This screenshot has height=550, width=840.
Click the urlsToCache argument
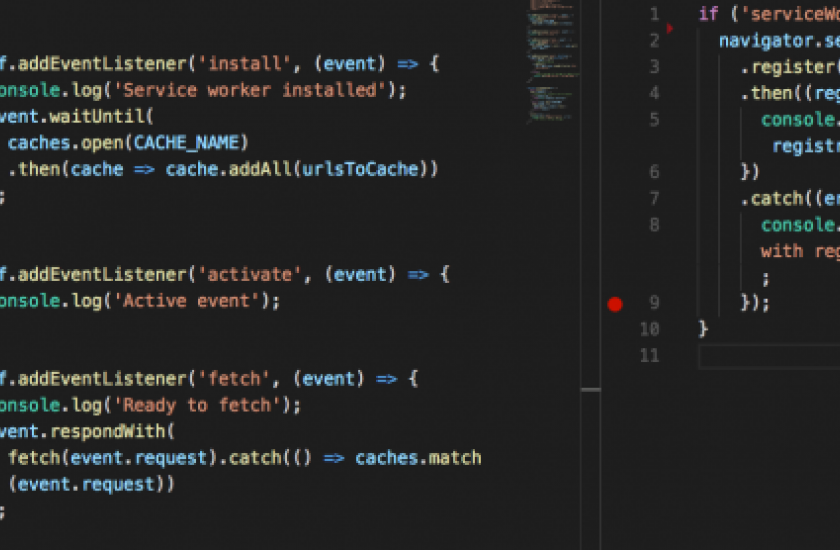[x=361, y=169]
